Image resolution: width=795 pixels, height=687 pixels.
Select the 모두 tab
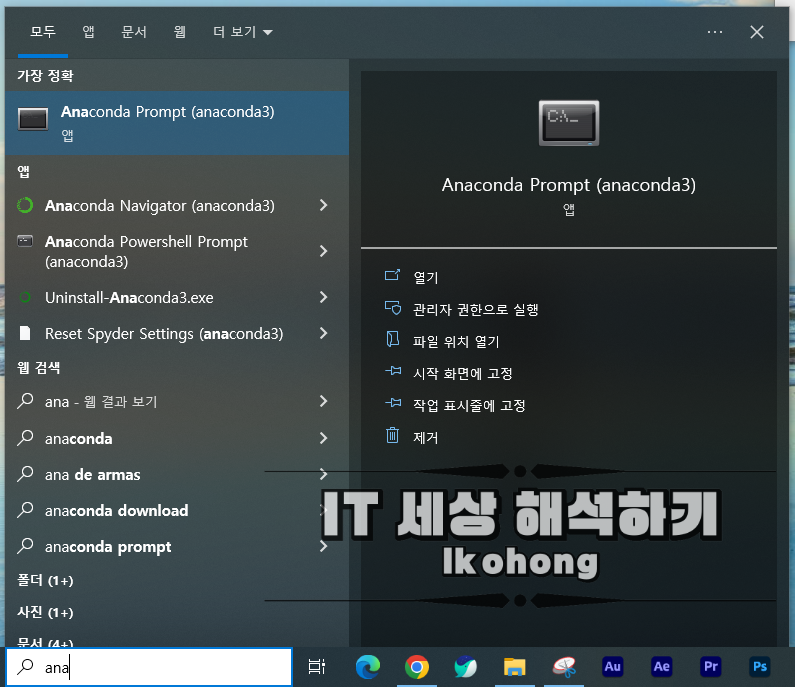43,32
